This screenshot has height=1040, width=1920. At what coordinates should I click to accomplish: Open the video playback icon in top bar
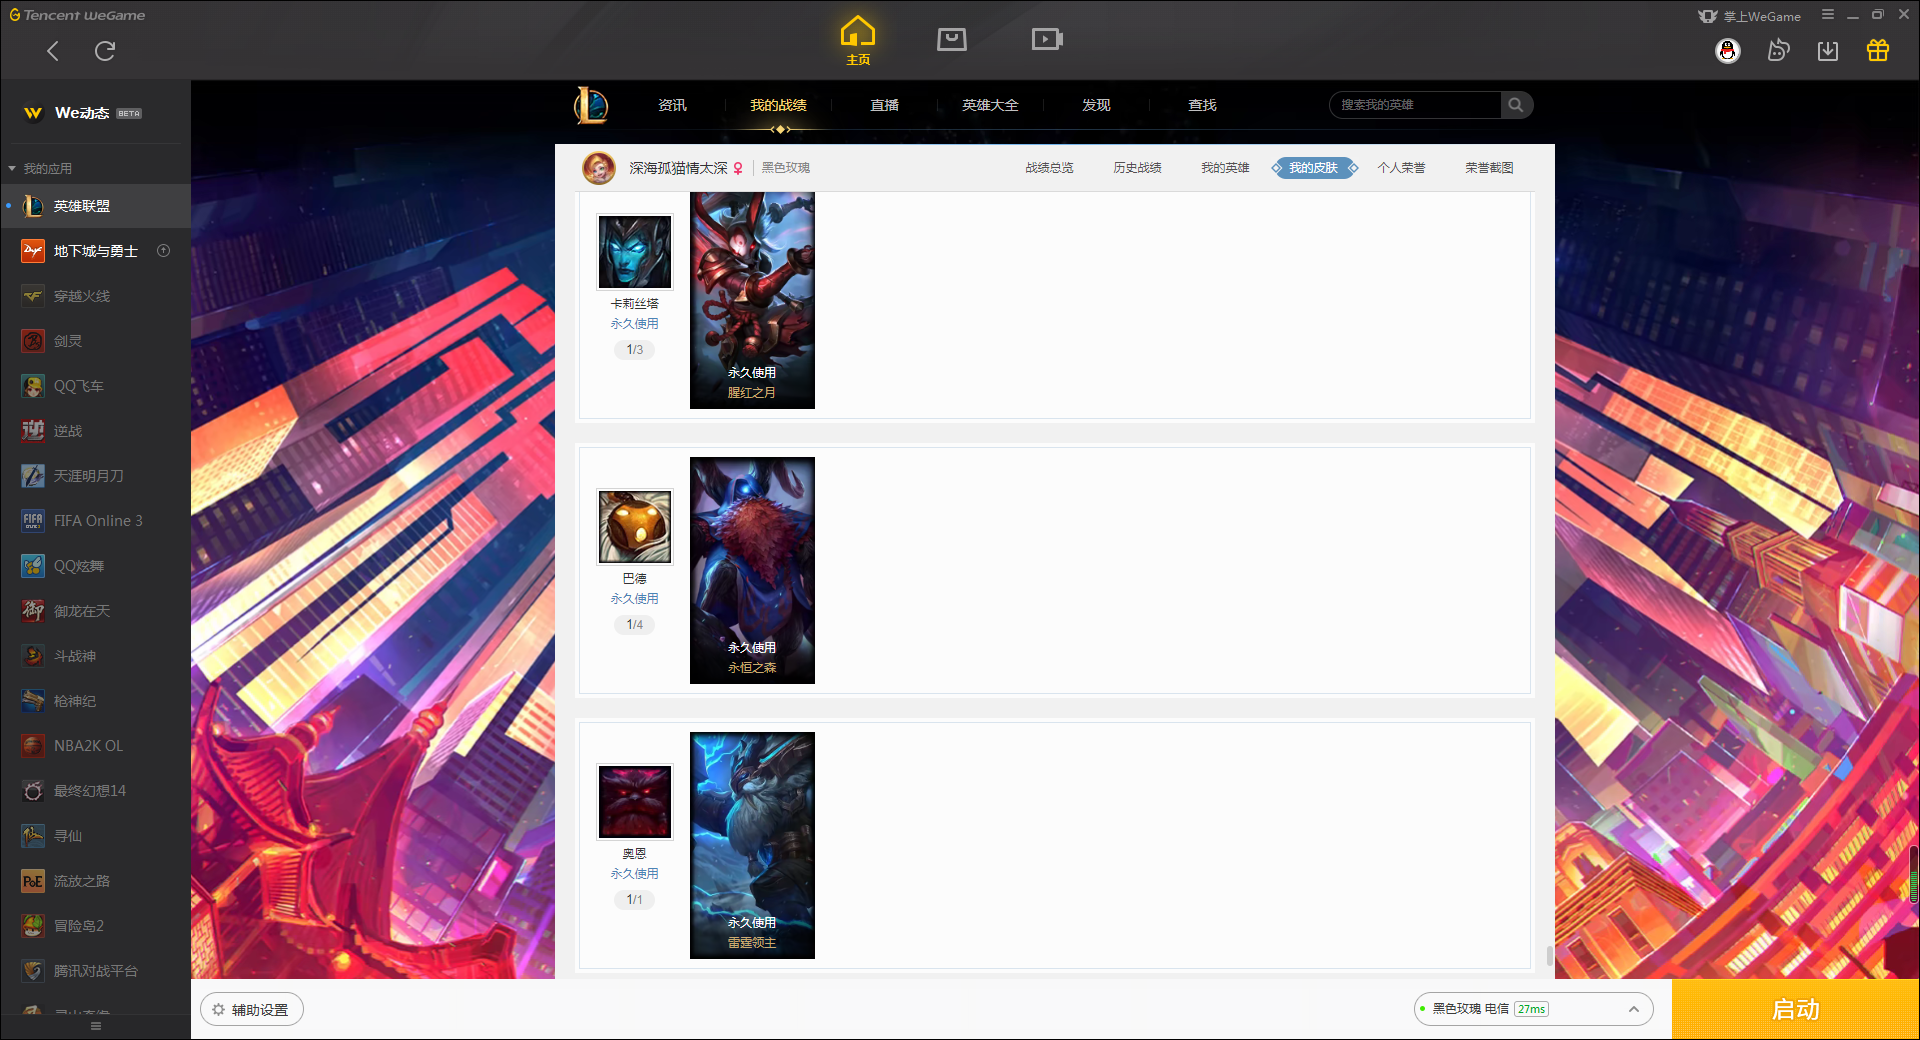1047,39
